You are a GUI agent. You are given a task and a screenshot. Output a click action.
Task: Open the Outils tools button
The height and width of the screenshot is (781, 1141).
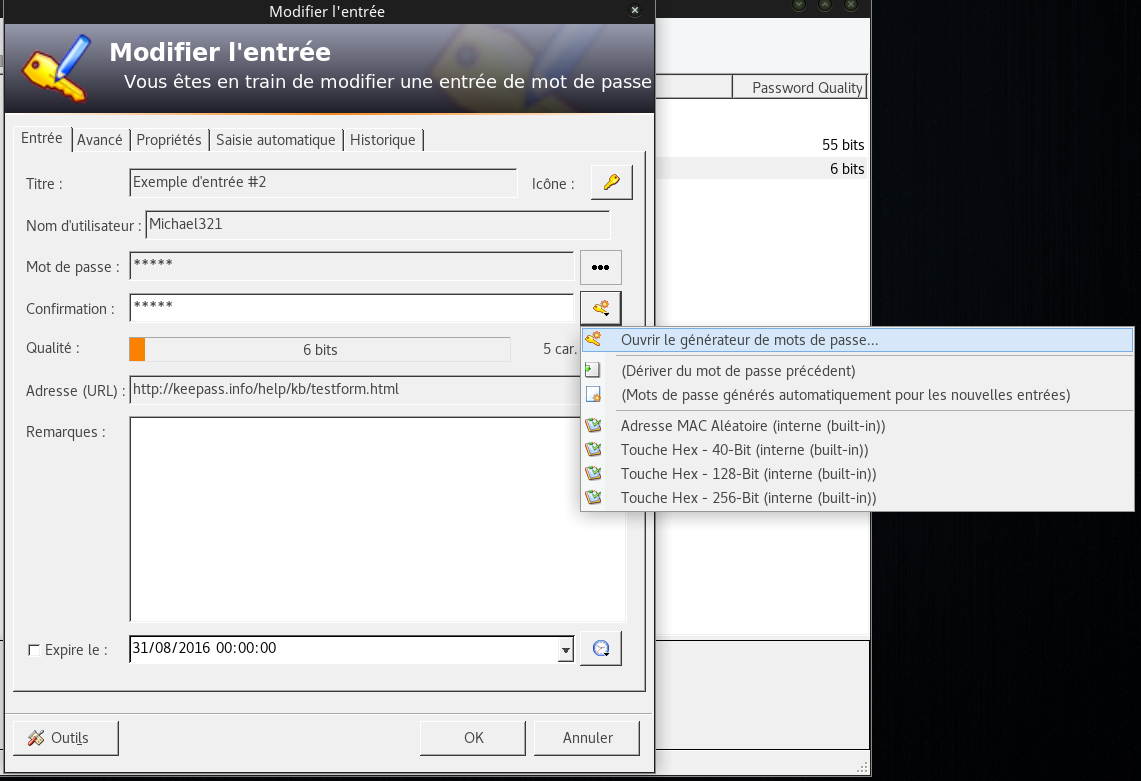click(65, 738)
